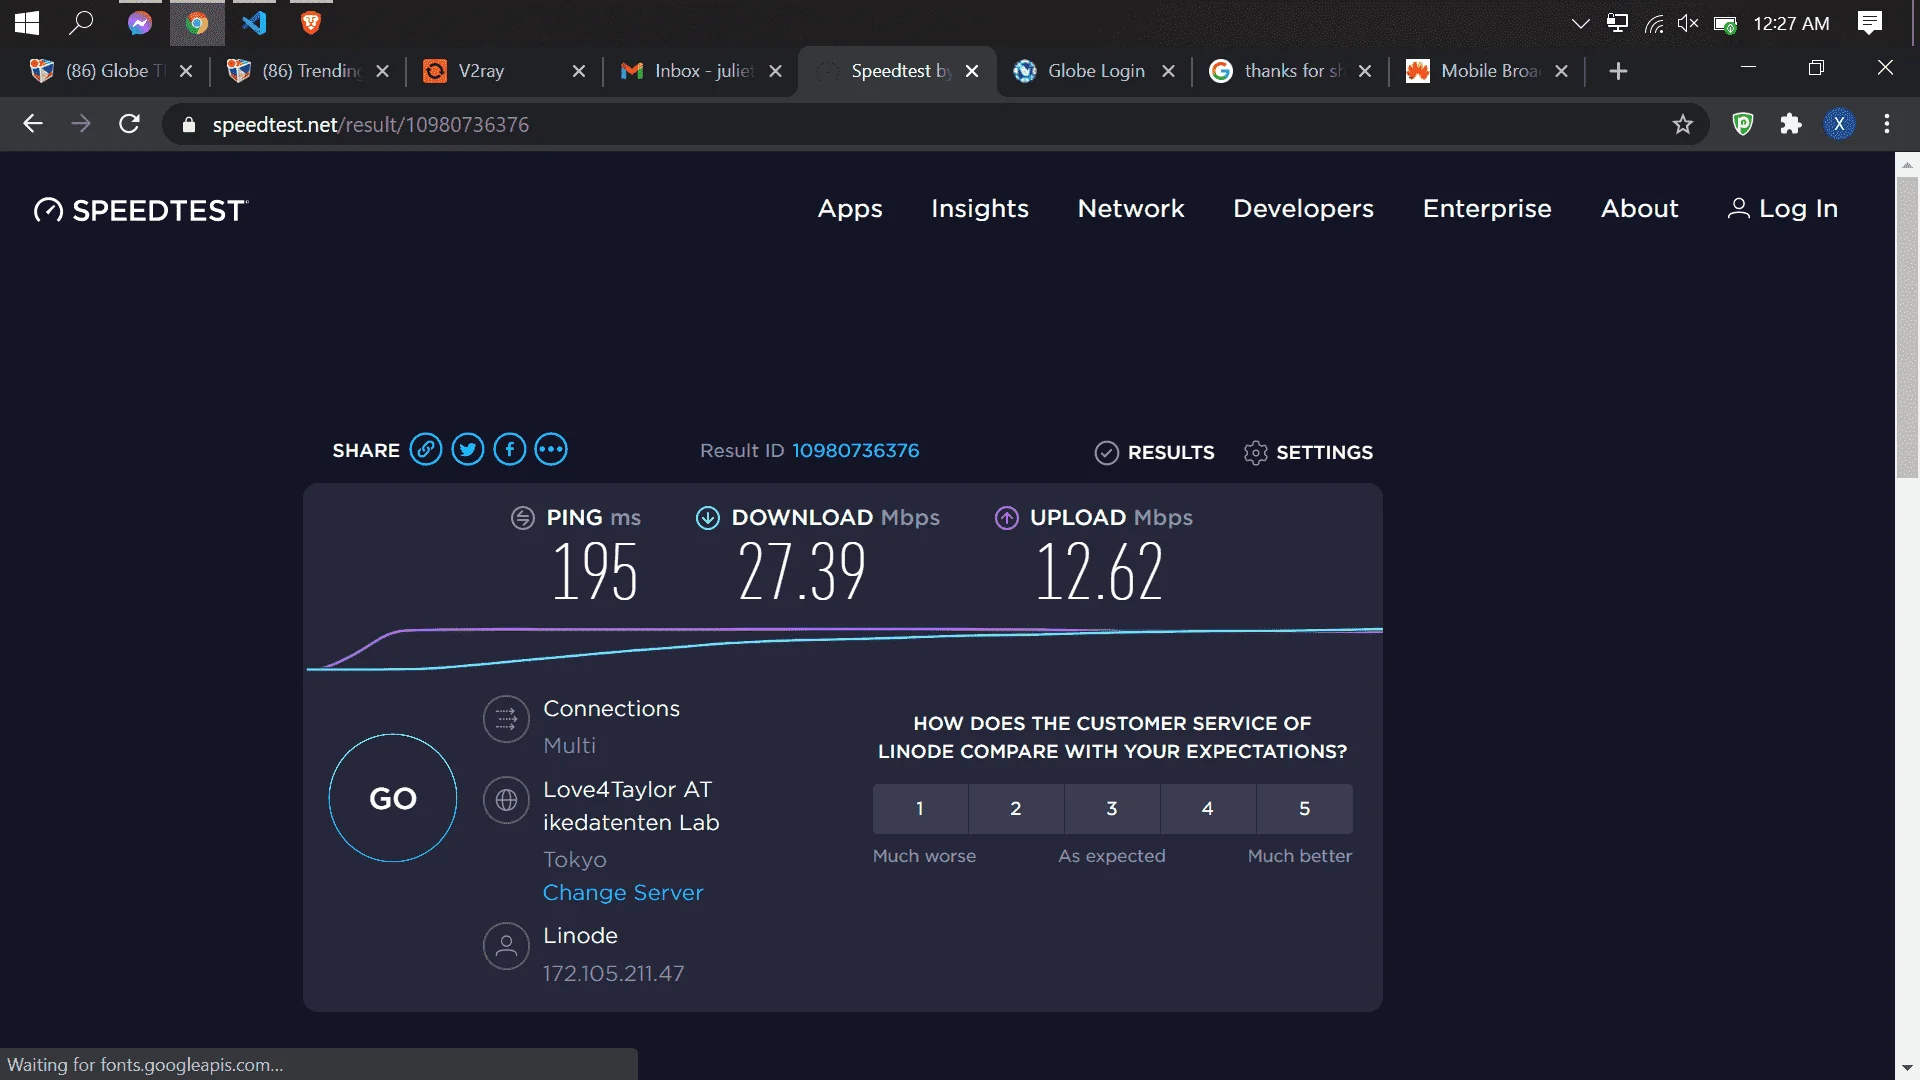
Task: Click the scrollbar down arrow
Action: pyautogui.click(x=1907, y=1068)
